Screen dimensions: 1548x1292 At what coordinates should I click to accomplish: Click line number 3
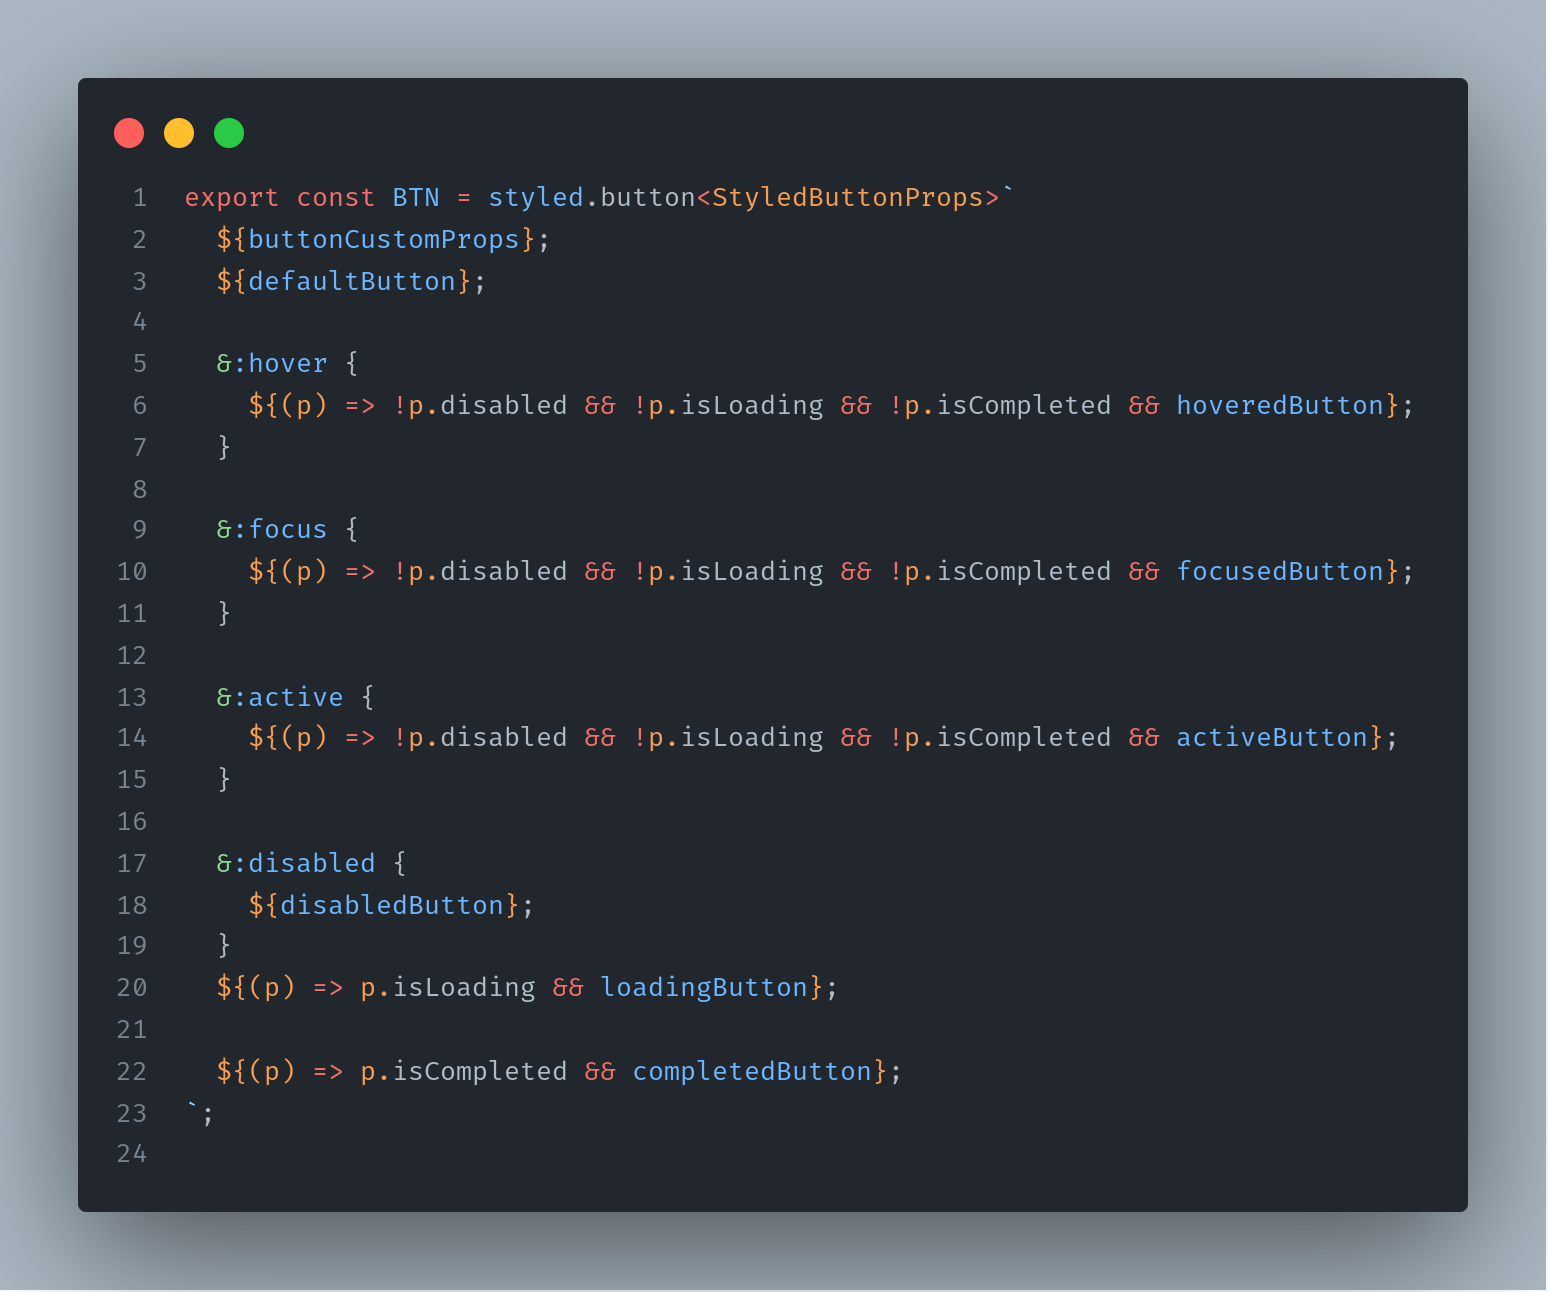[x=140, y=282]
